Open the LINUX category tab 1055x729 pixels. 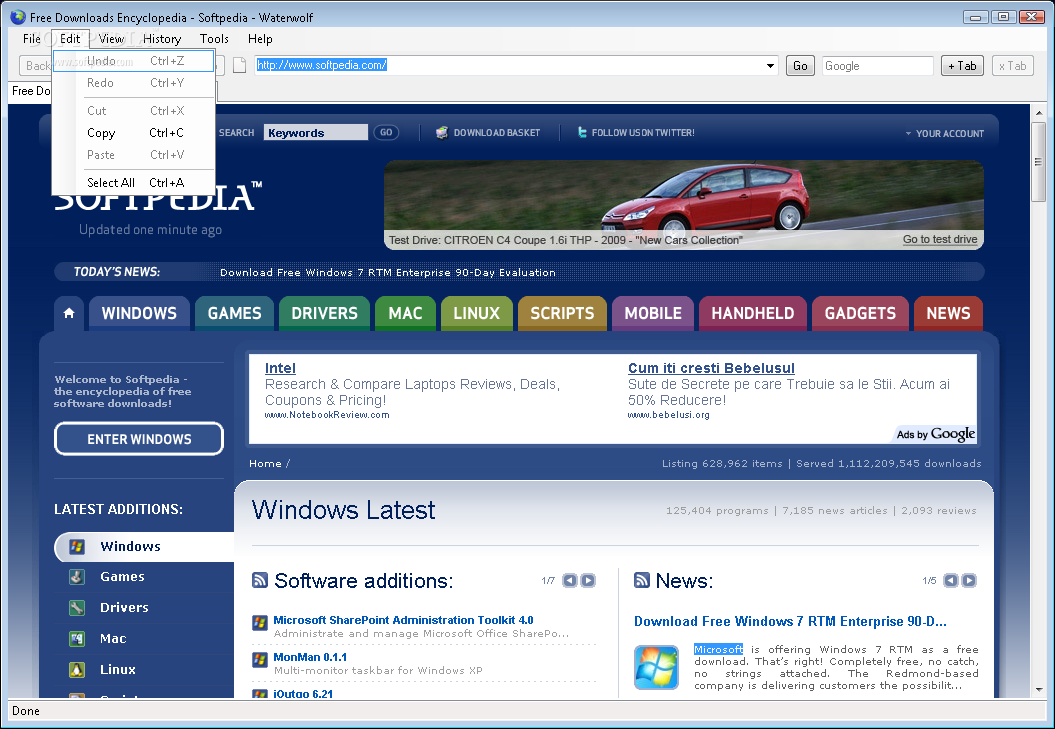pos(476,313)
